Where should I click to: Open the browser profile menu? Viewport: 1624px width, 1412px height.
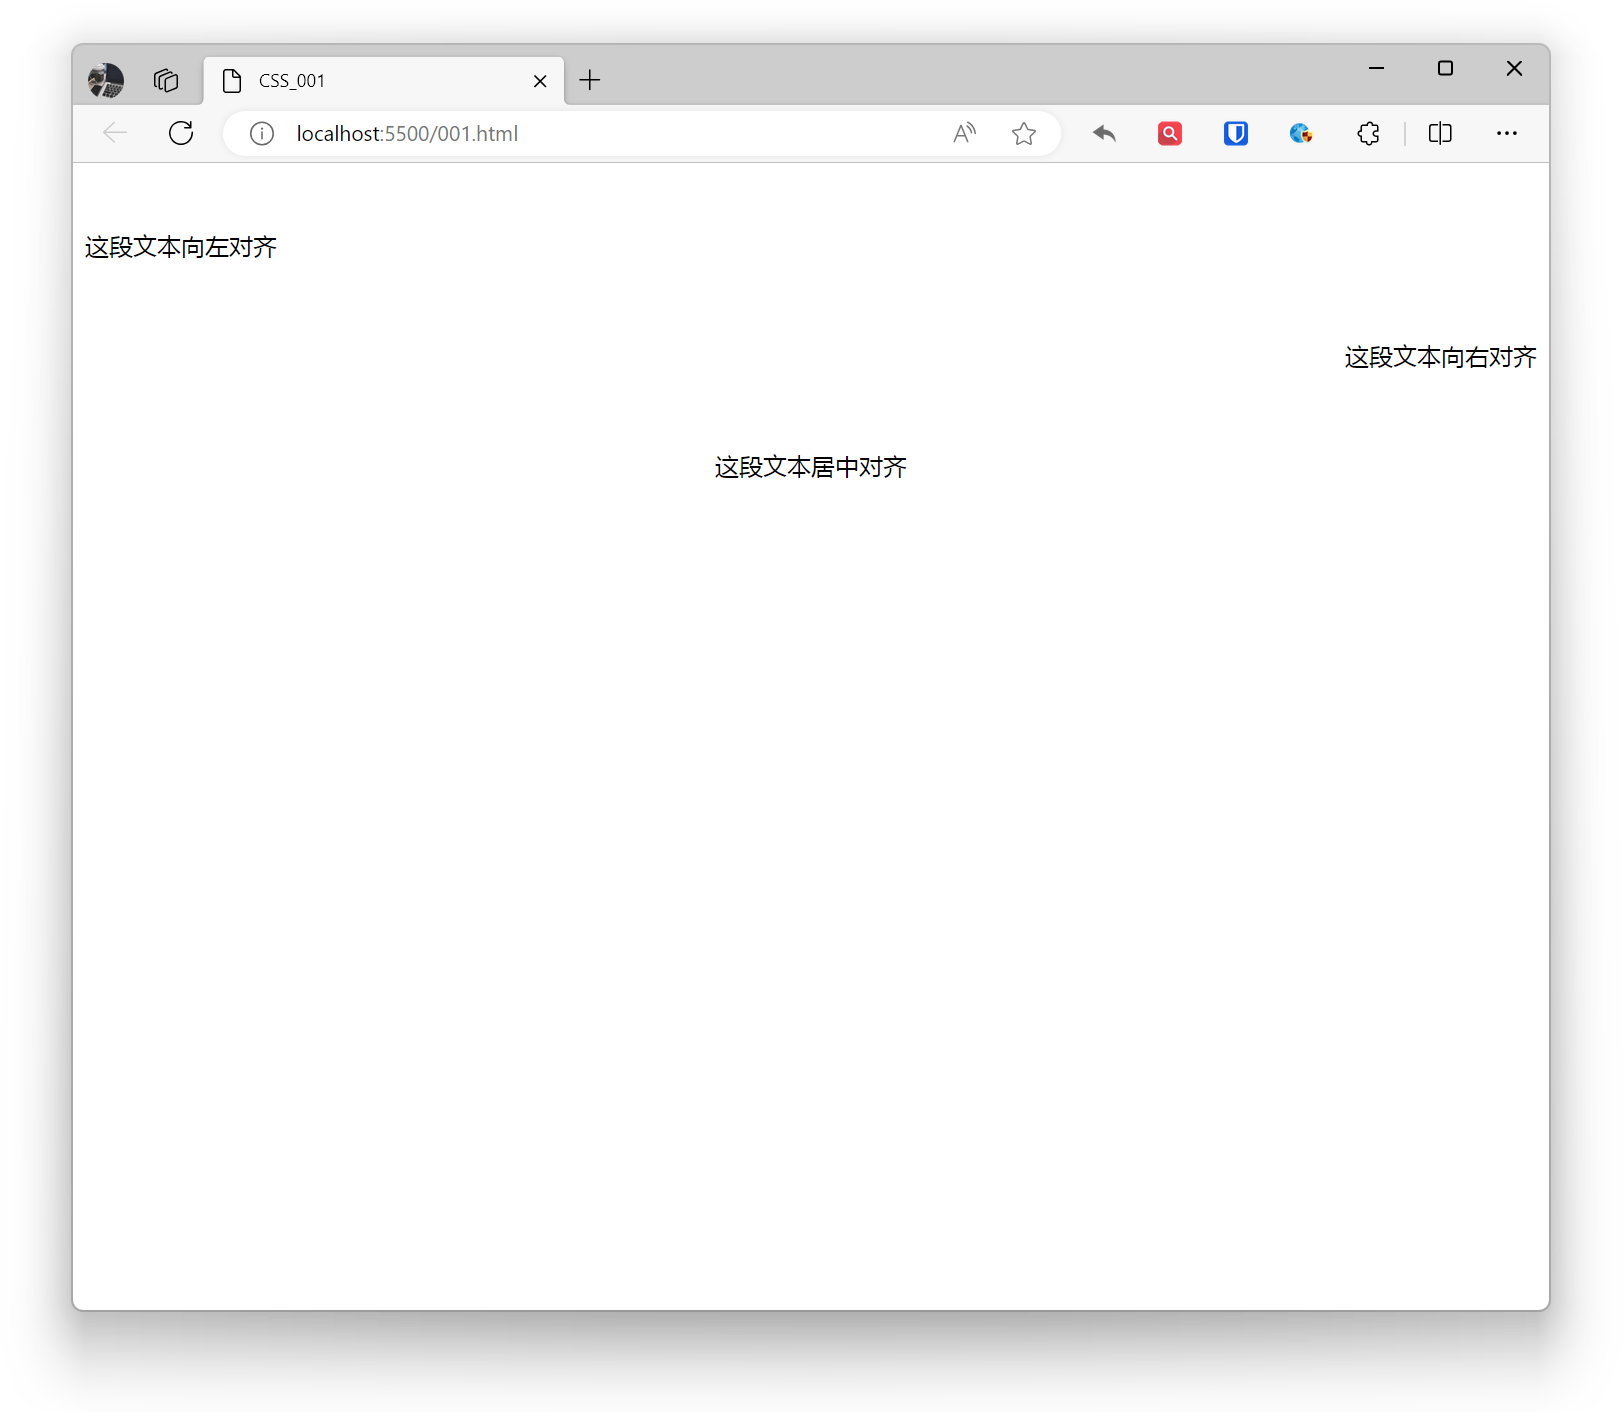106,80
